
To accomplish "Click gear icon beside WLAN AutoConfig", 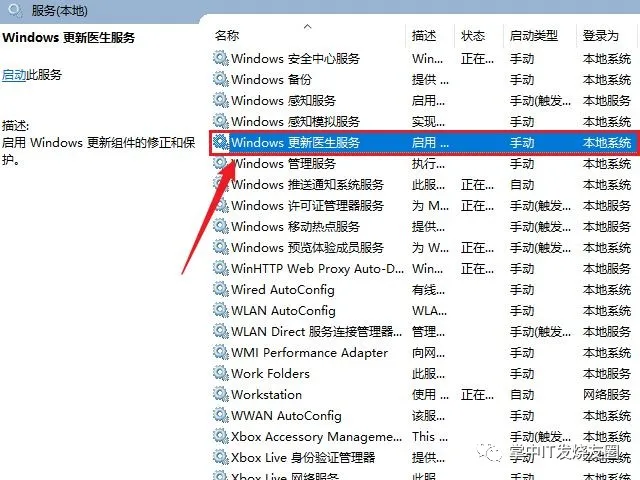I will point(221,310).
